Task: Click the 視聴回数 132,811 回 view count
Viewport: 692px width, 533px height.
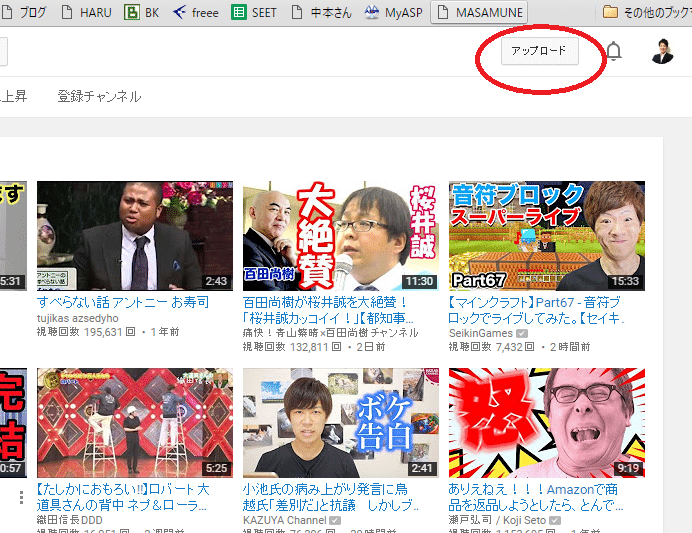Action: click(292, 347)
